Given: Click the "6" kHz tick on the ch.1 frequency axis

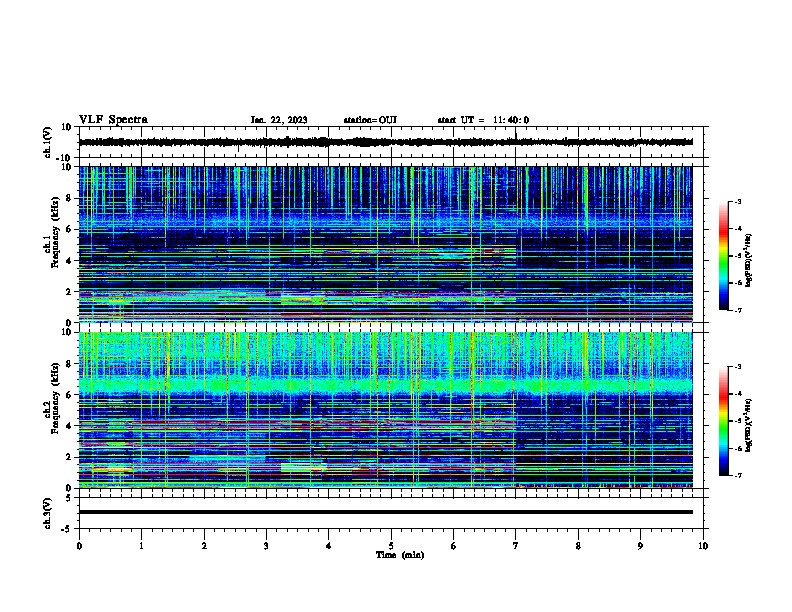Looking at the screenshot, I should [x=69, y=229].
